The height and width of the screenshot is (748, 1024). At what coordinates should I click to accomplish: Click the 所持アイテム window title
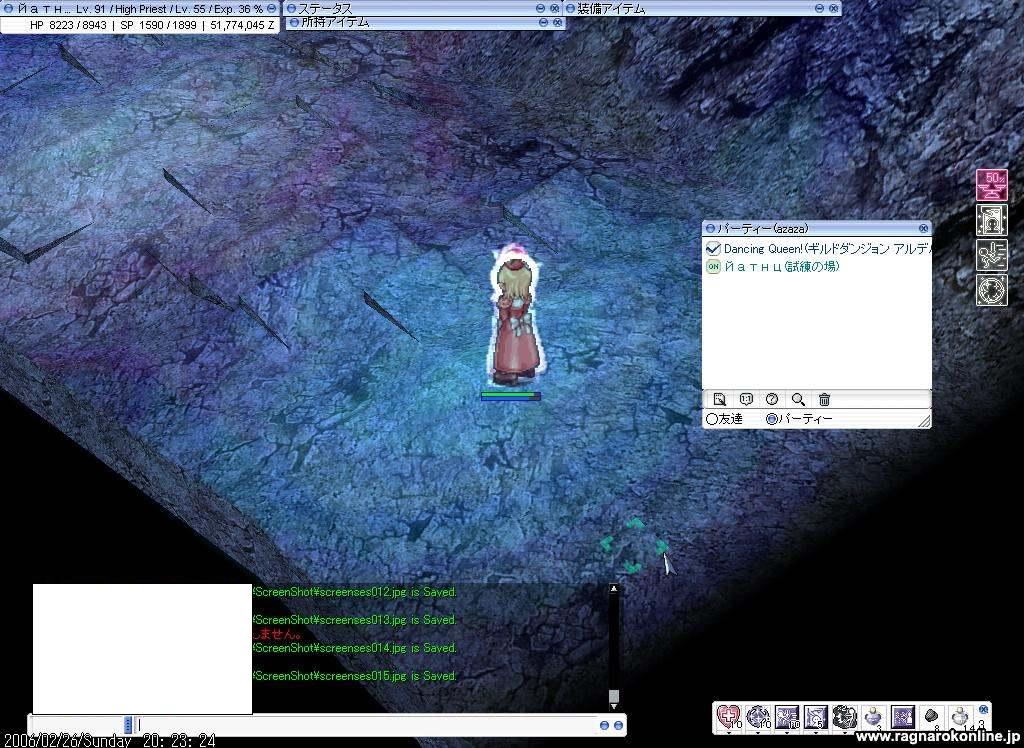[335, 22]
